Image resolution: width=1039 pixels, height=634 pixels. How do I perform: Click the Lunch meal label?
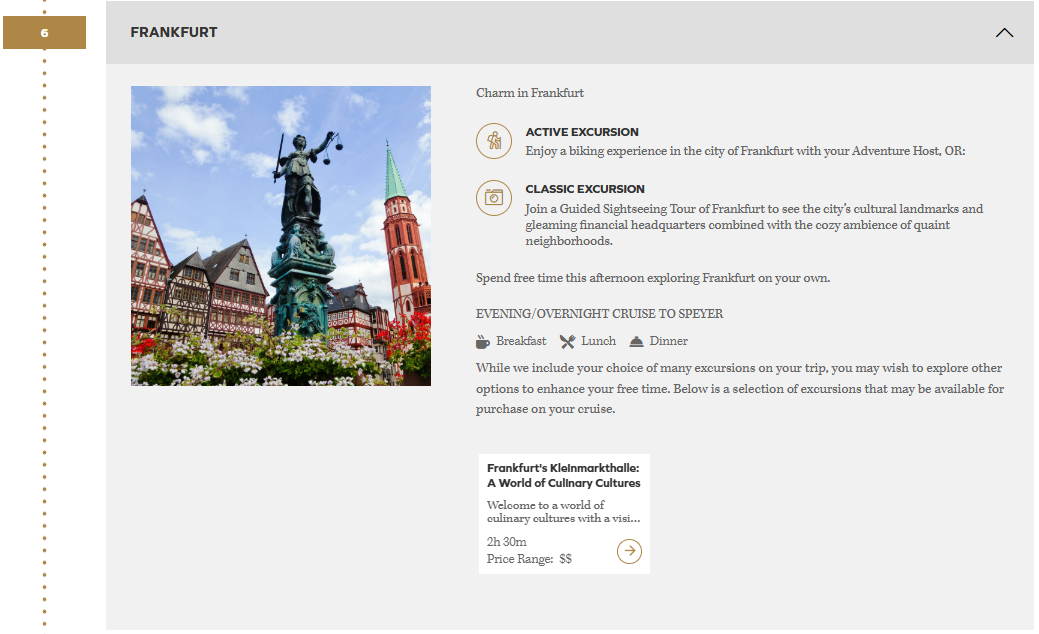(598, 342)
